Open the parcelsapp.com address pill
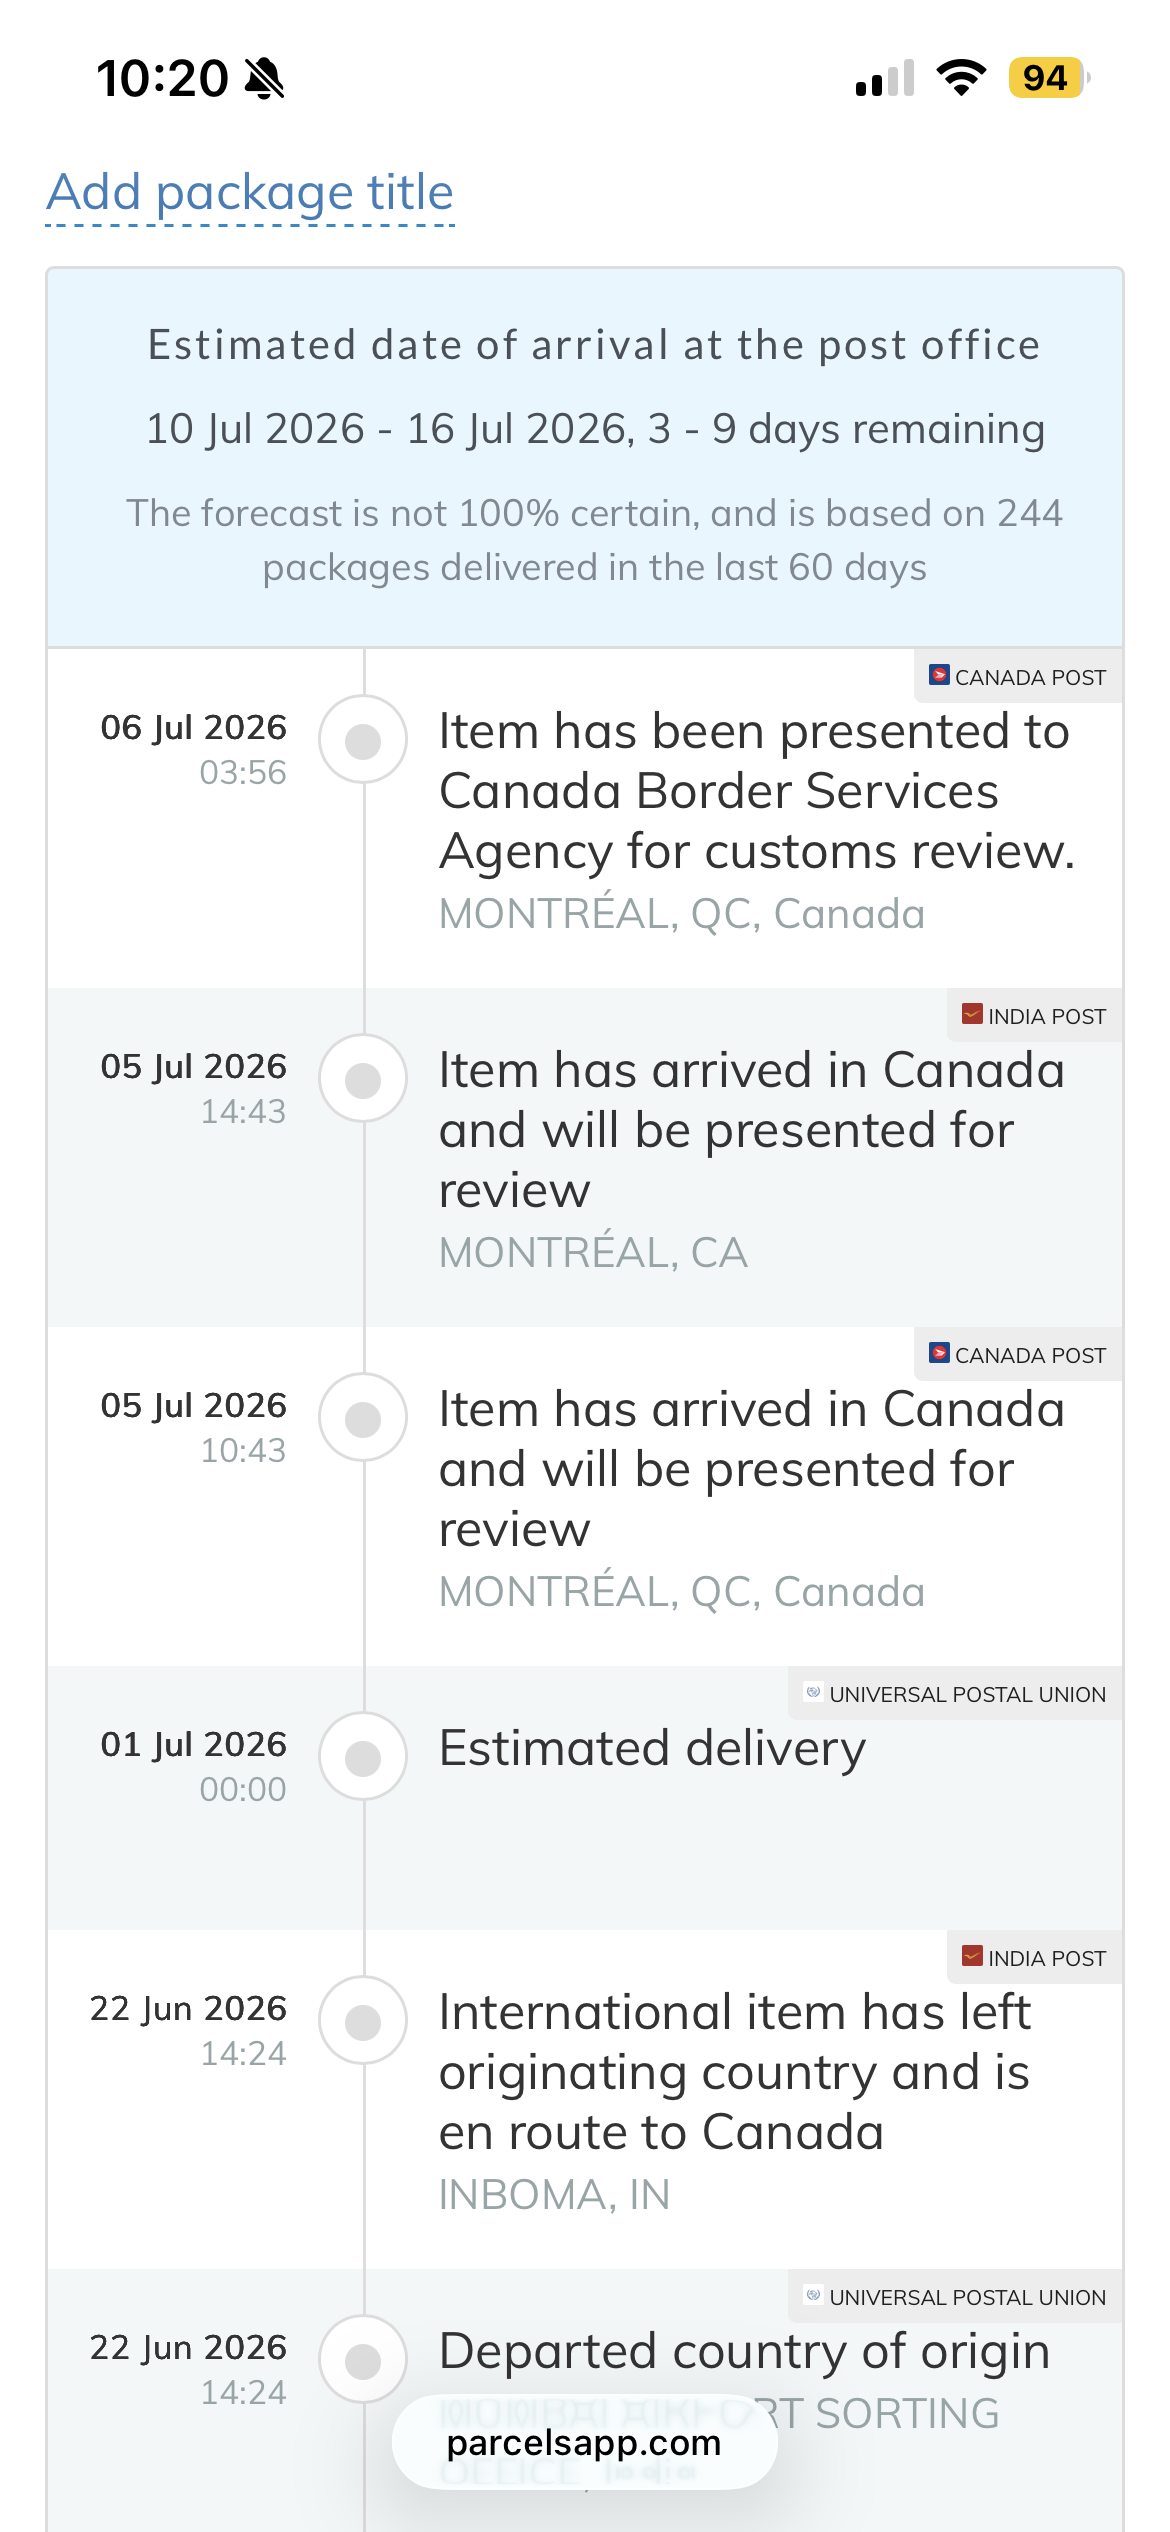The height and width of the screenshot is (2532, 1170). pos(584,2442)
